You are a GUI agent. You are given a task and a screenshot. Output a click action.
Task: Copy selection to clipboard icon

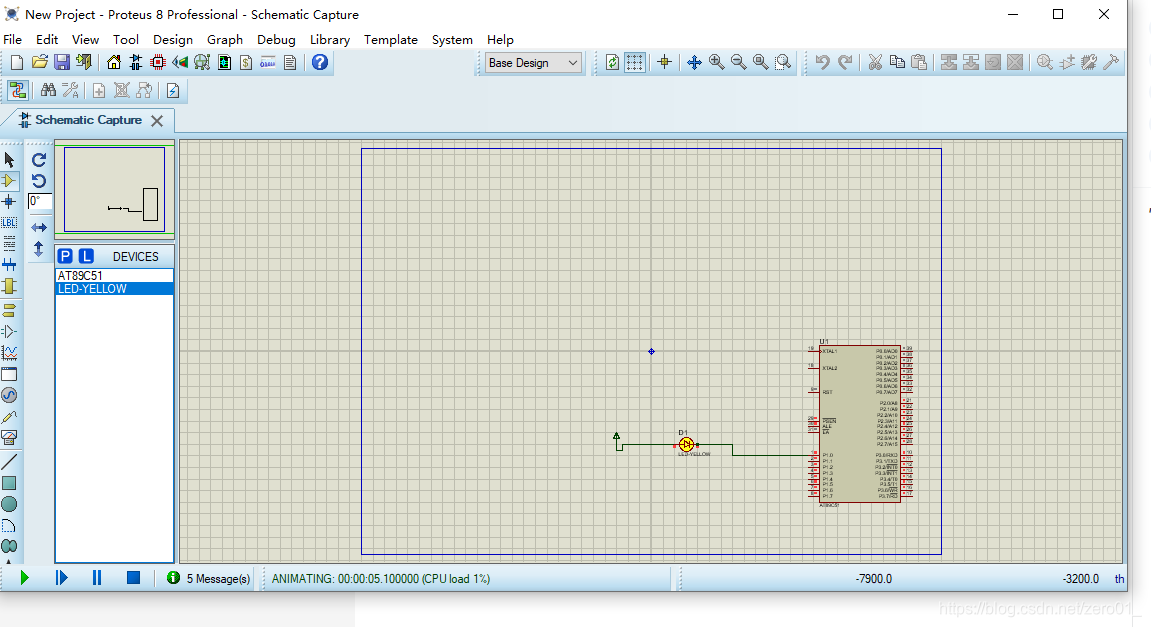point(897,62)
